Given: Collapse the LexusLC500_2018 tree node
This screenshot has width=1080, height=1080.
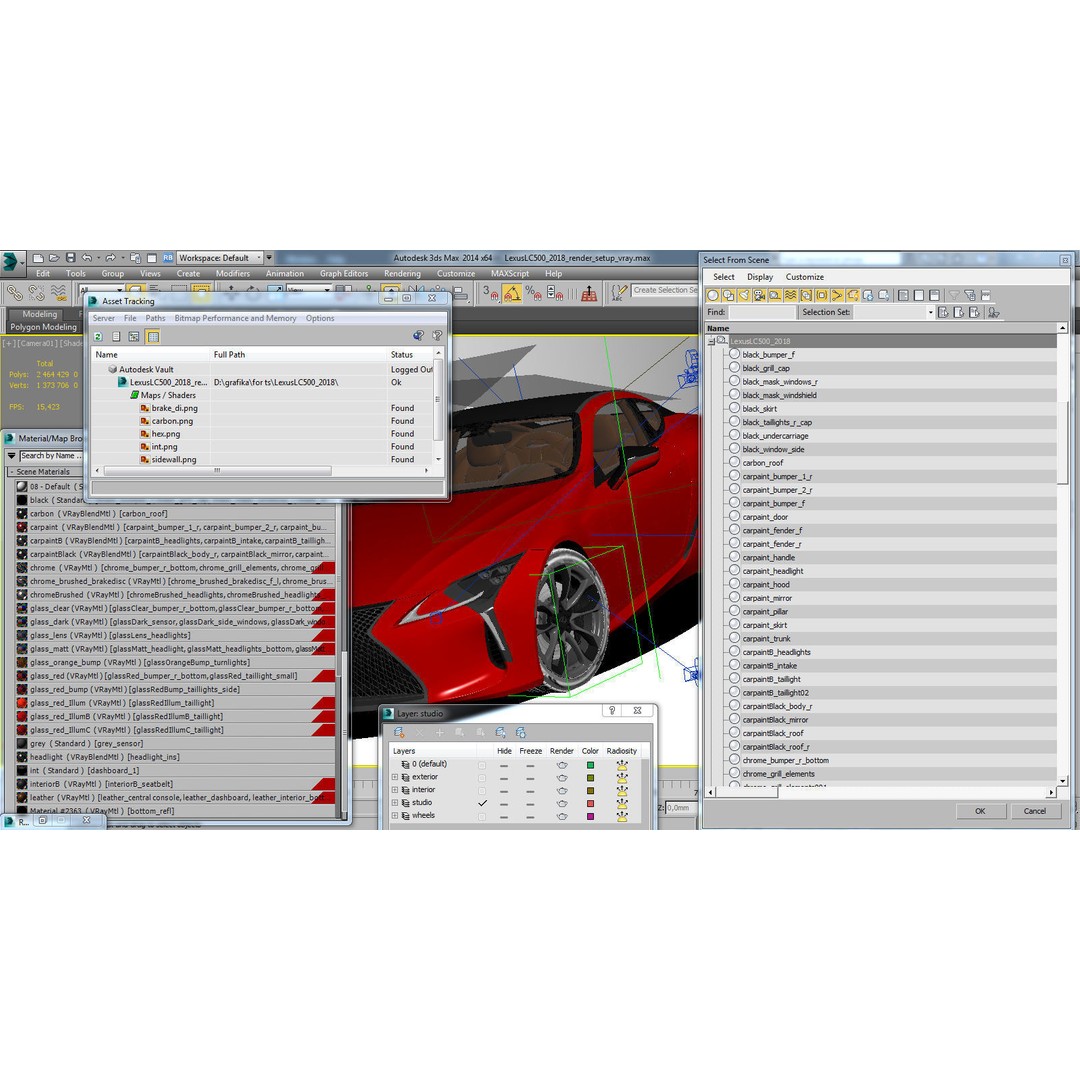Looking at the screenshot, I should (711, 342).
